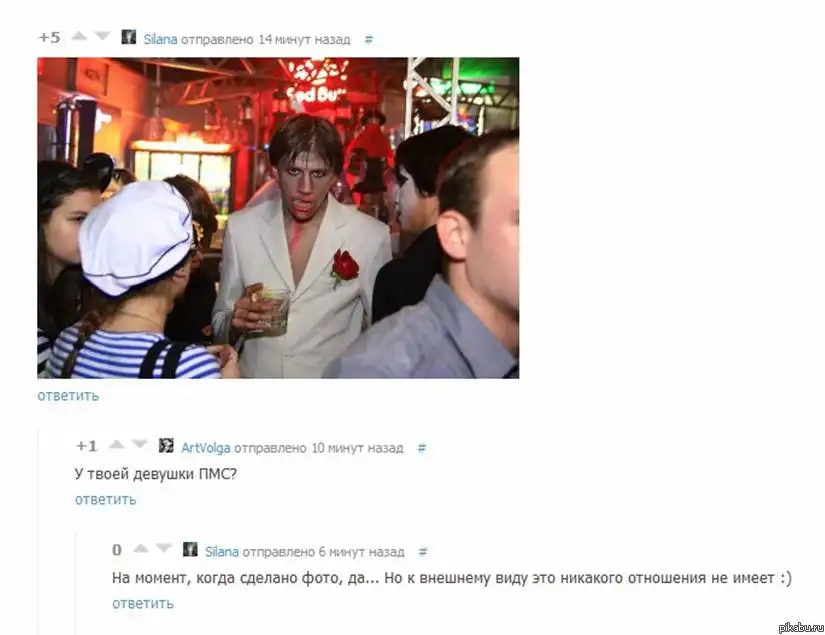Downvote Silana's reply with zero rating
The width and height of the screenshot is (825, 635).
164,549
